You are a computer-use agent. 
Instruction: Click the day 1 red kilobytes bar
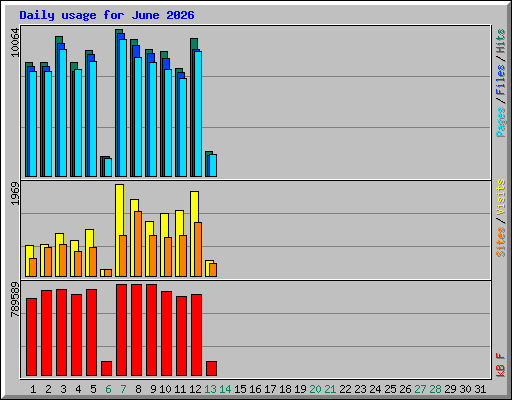point(31,337)
